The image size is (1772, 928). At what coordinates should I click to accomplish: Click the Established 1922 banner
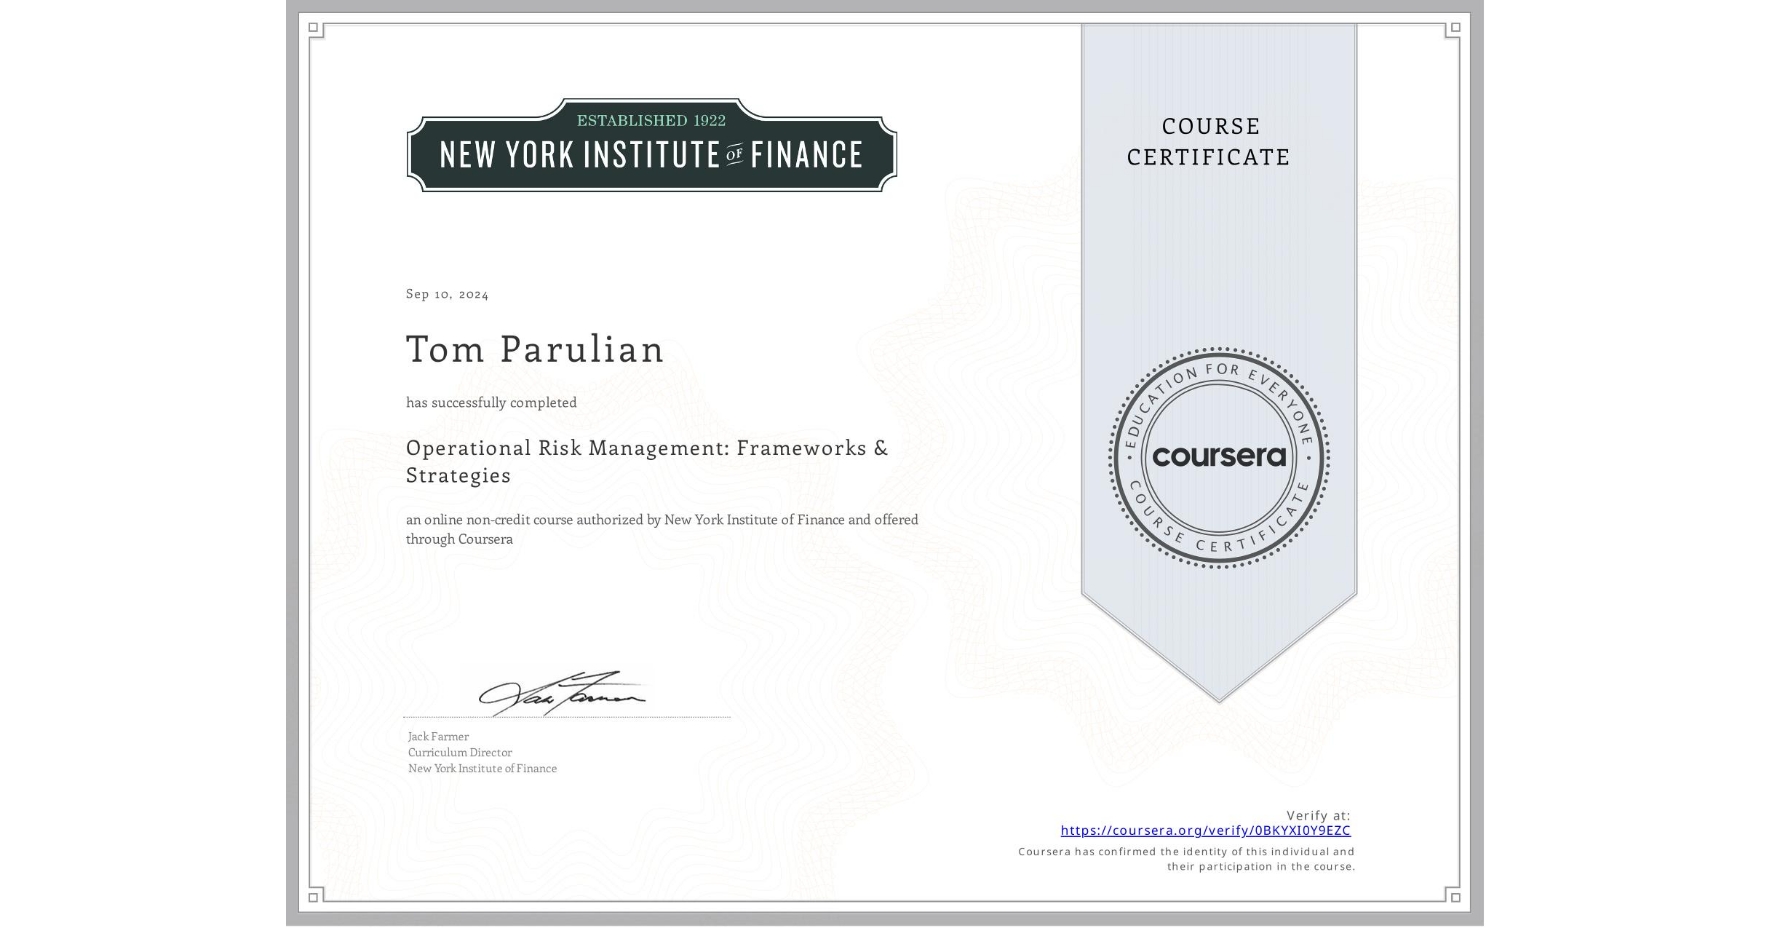651,119
